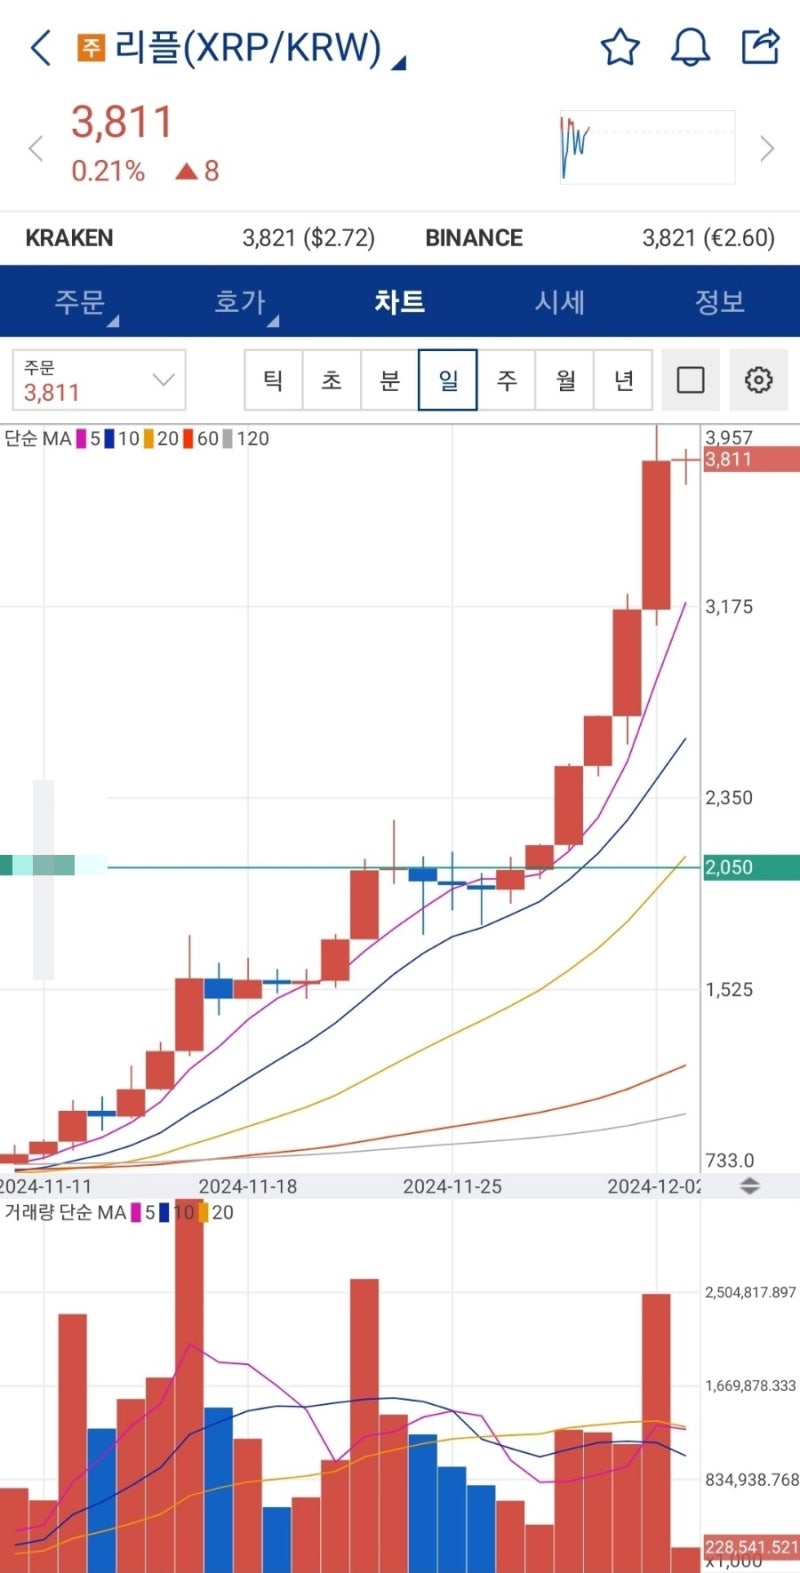Tap the BINANCE exchange label

(474, 238)
